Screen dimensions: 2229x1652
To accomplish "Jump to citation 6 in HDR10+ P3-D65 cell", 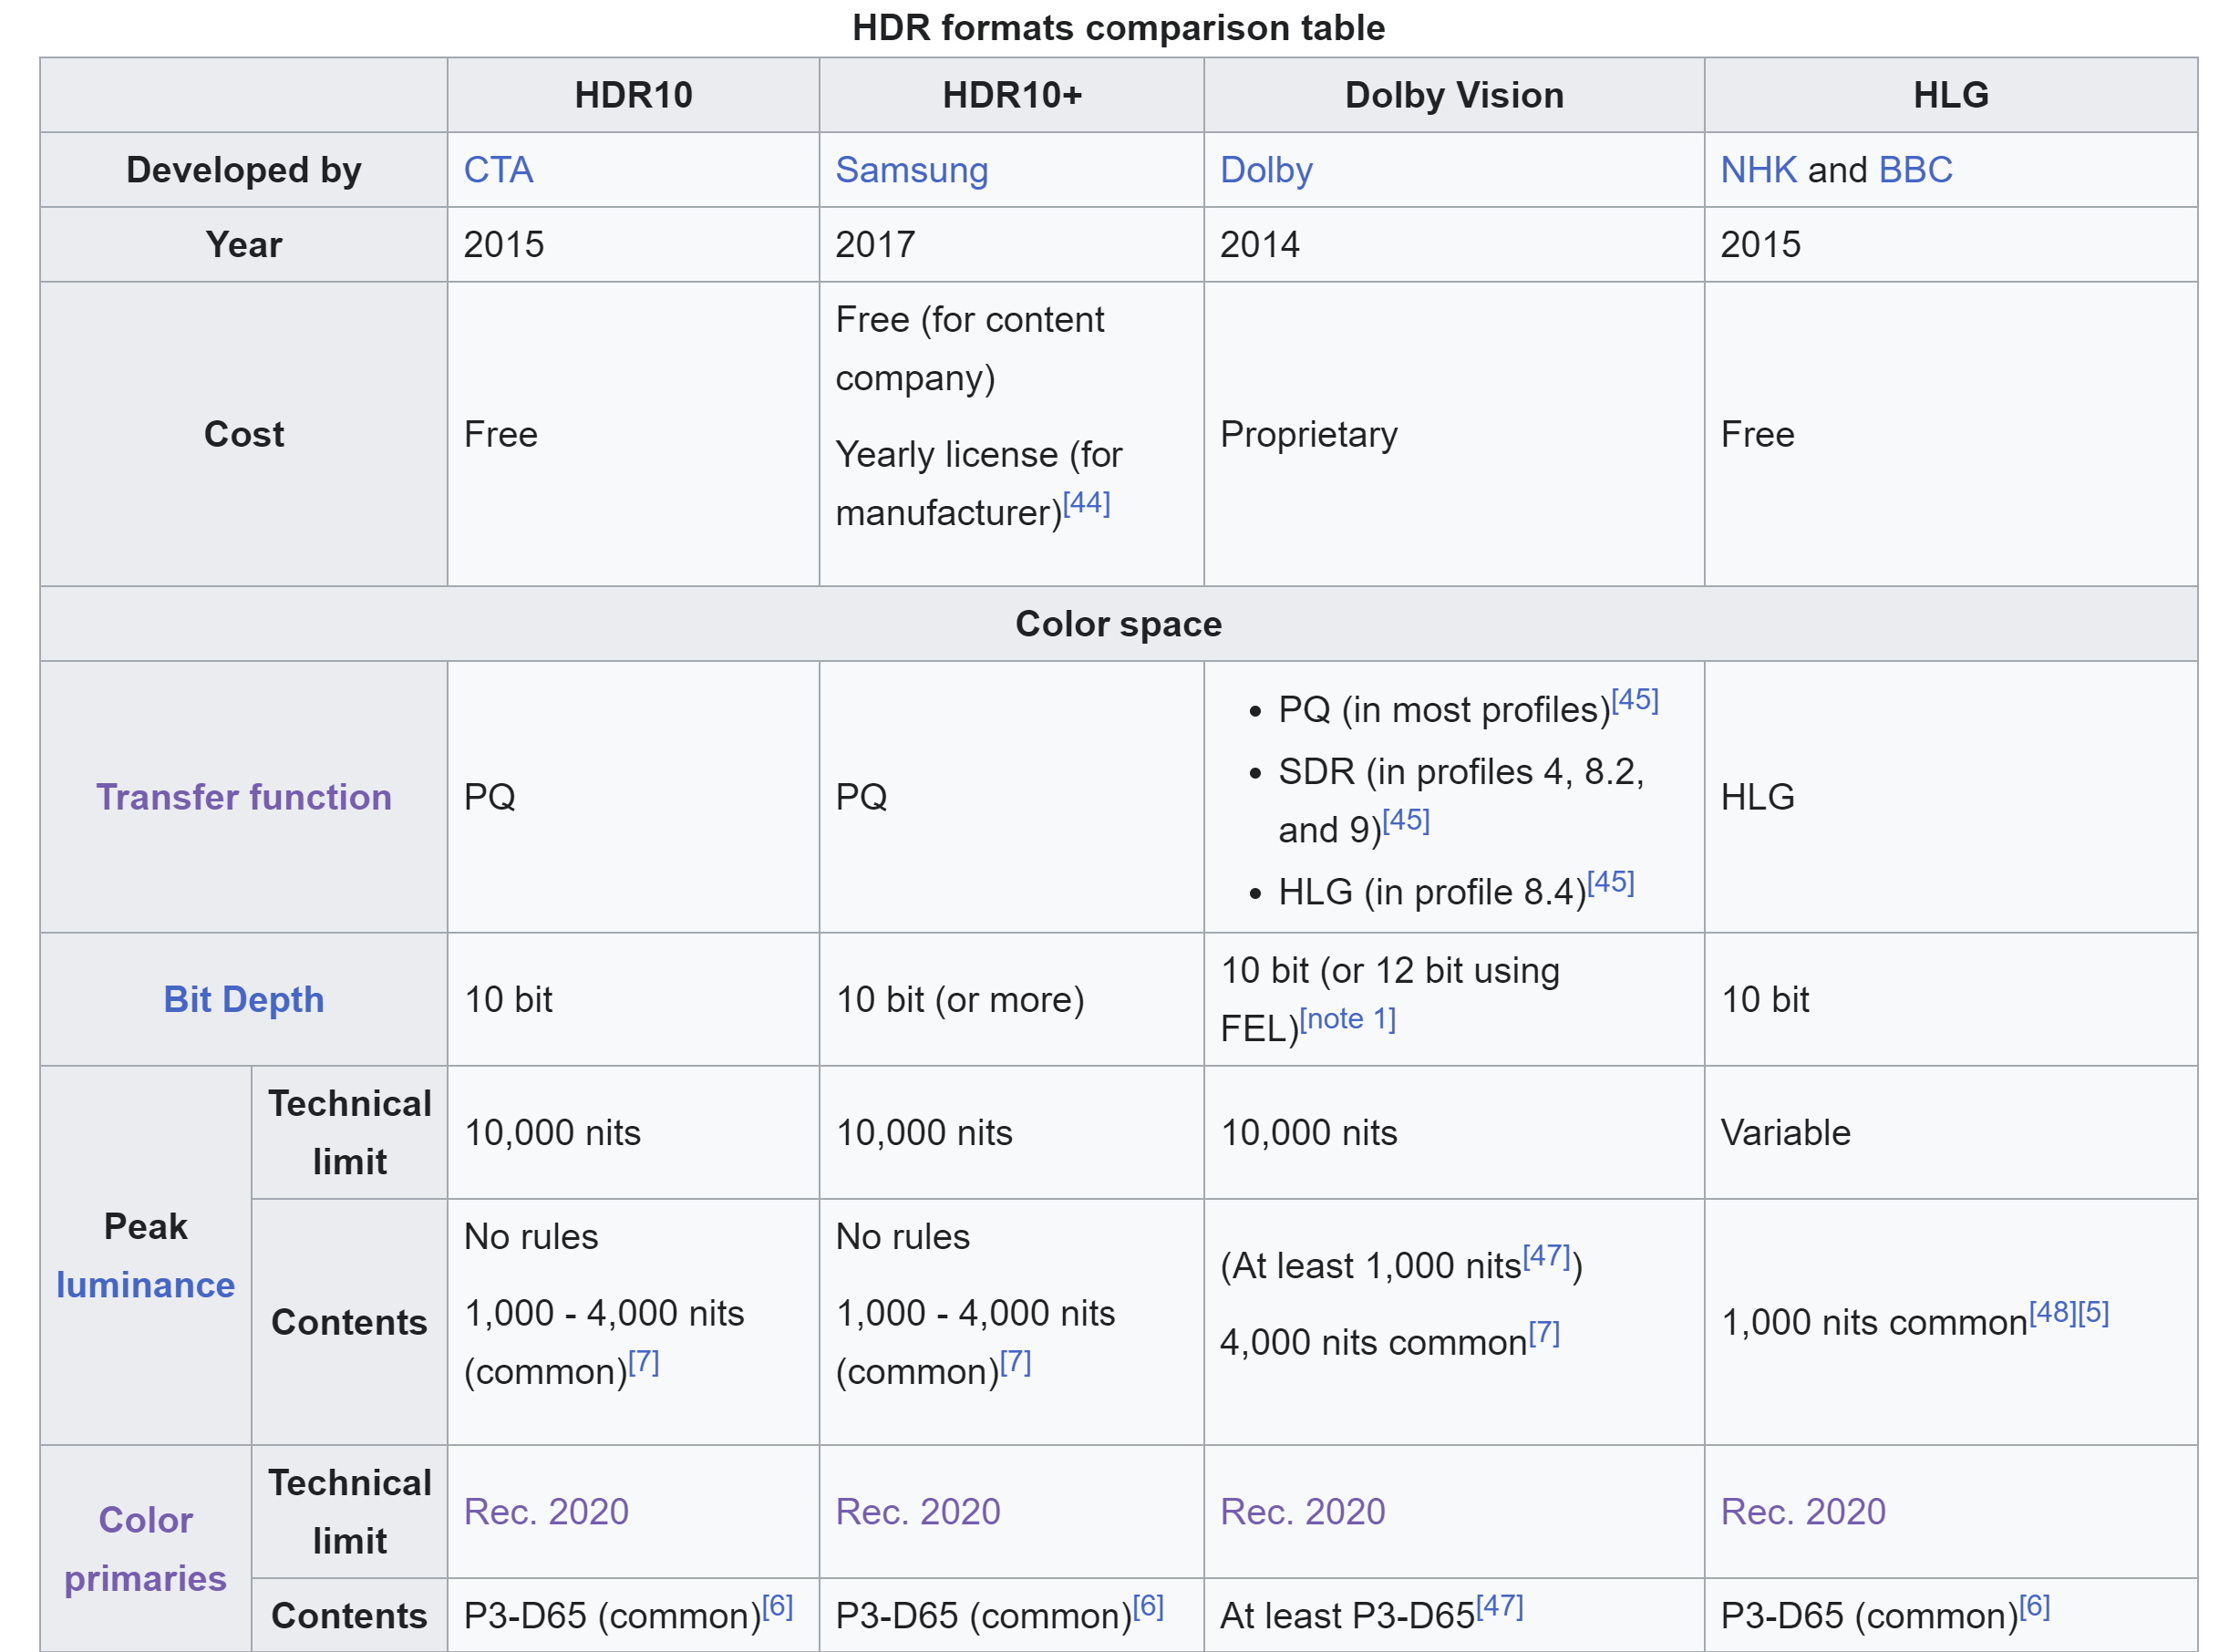I will tap(1147, 1606).
